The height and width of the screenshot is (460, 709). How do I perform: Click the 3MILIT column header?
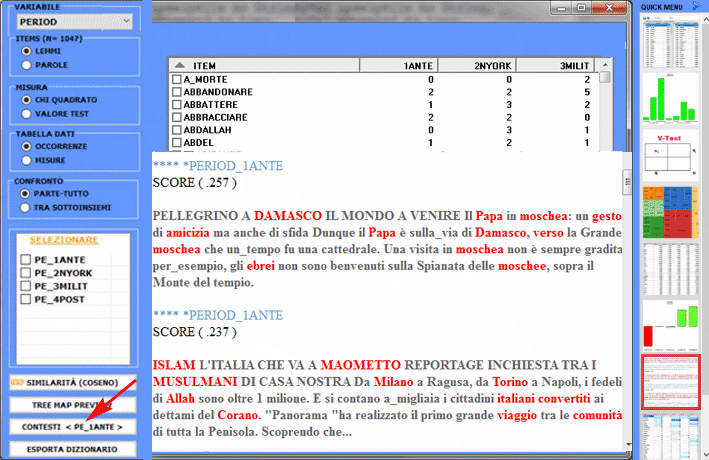click(555, 66)
